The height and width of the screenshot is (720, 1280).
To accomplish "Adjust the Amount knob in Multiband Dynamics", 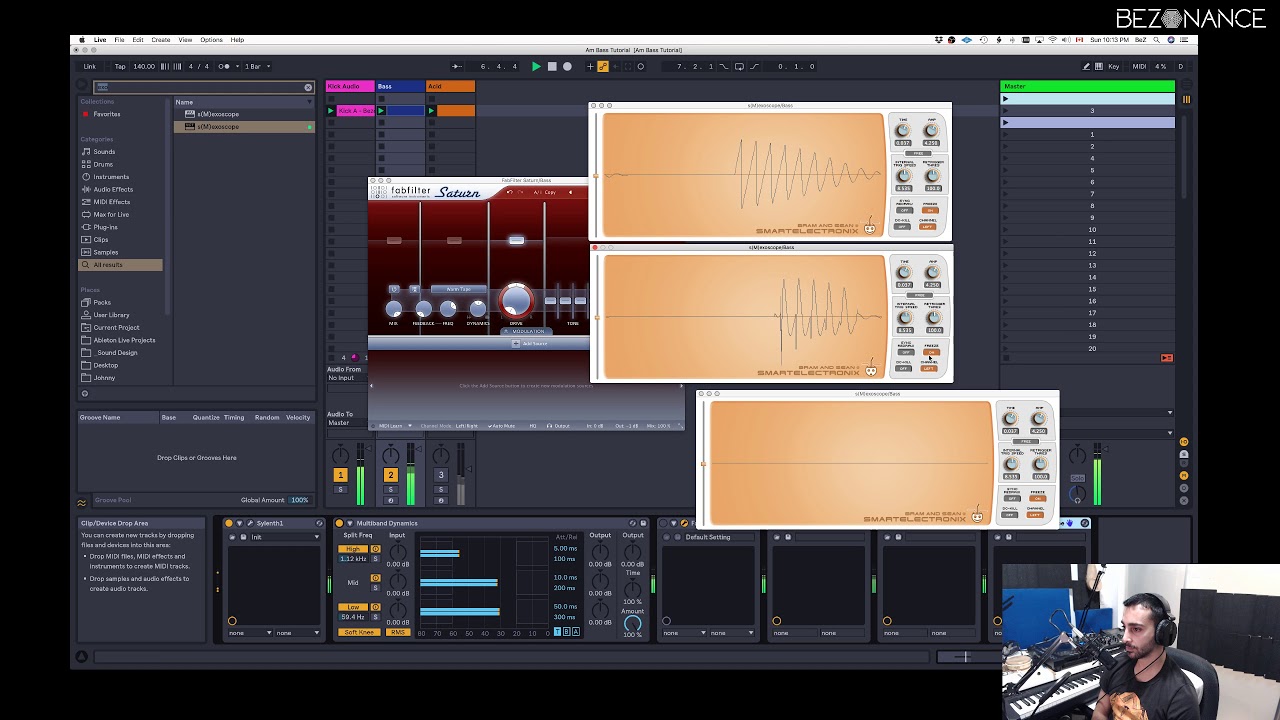I will 633,624.
